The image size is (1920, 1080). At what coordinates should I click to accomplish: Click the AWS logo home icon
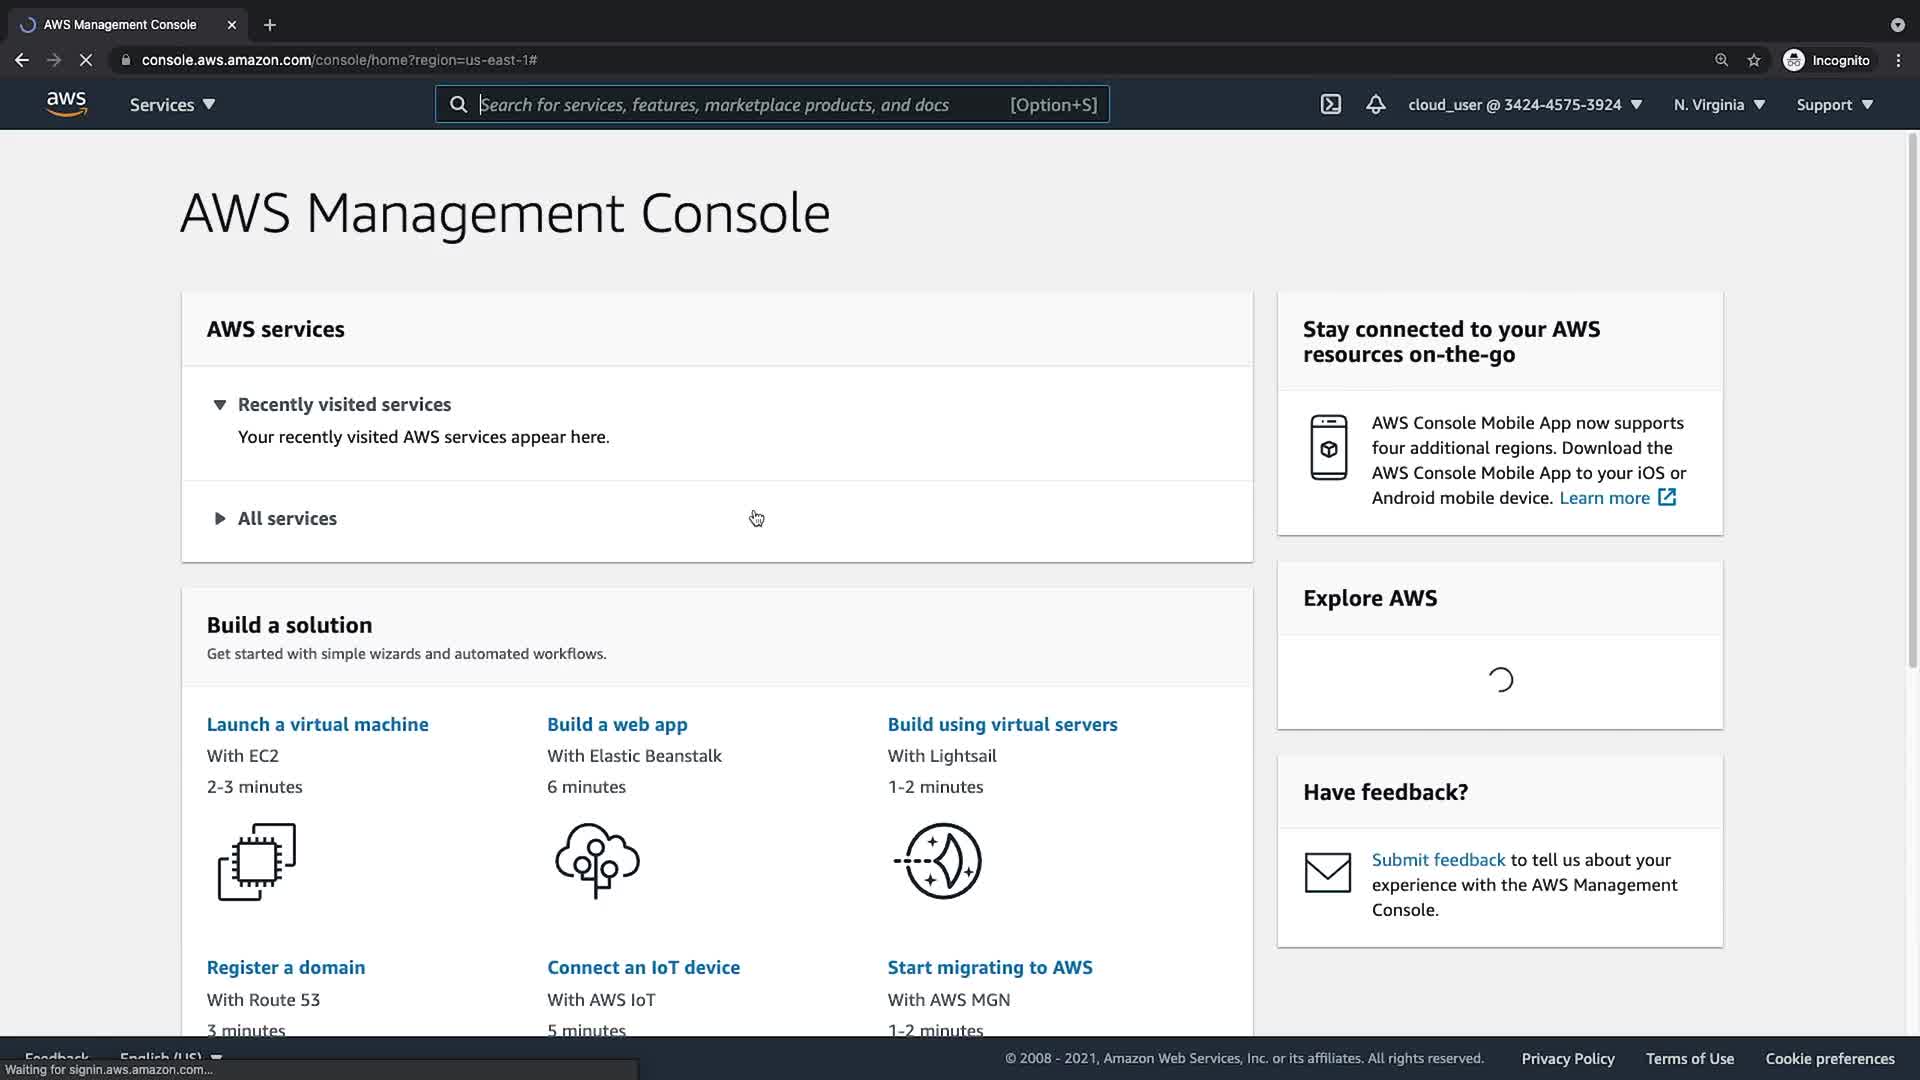click(x=66, y=104)
